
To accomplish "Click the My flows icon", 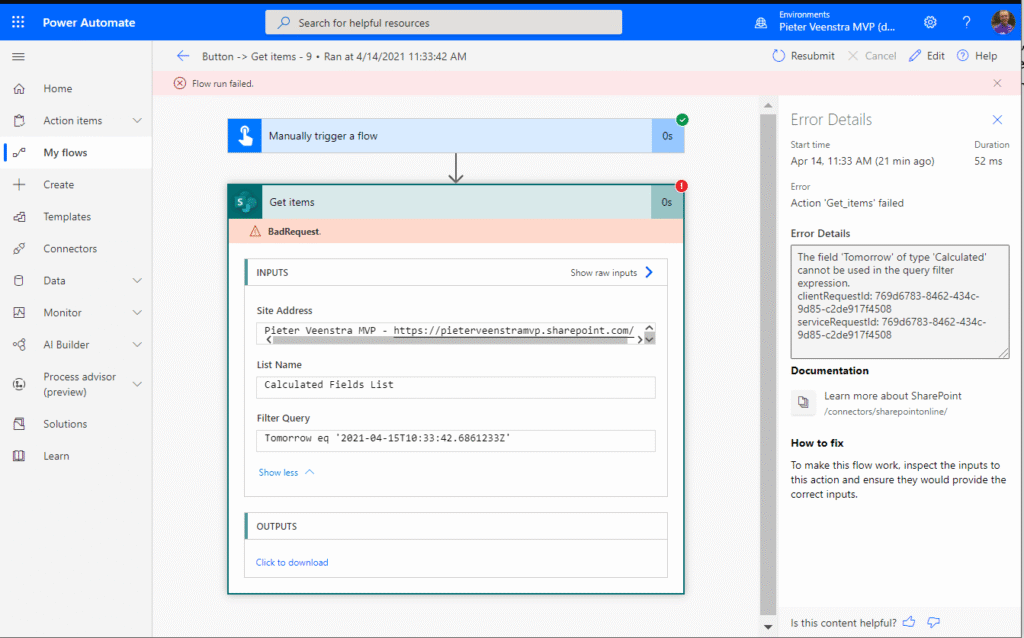I will (x=20, y=152).
